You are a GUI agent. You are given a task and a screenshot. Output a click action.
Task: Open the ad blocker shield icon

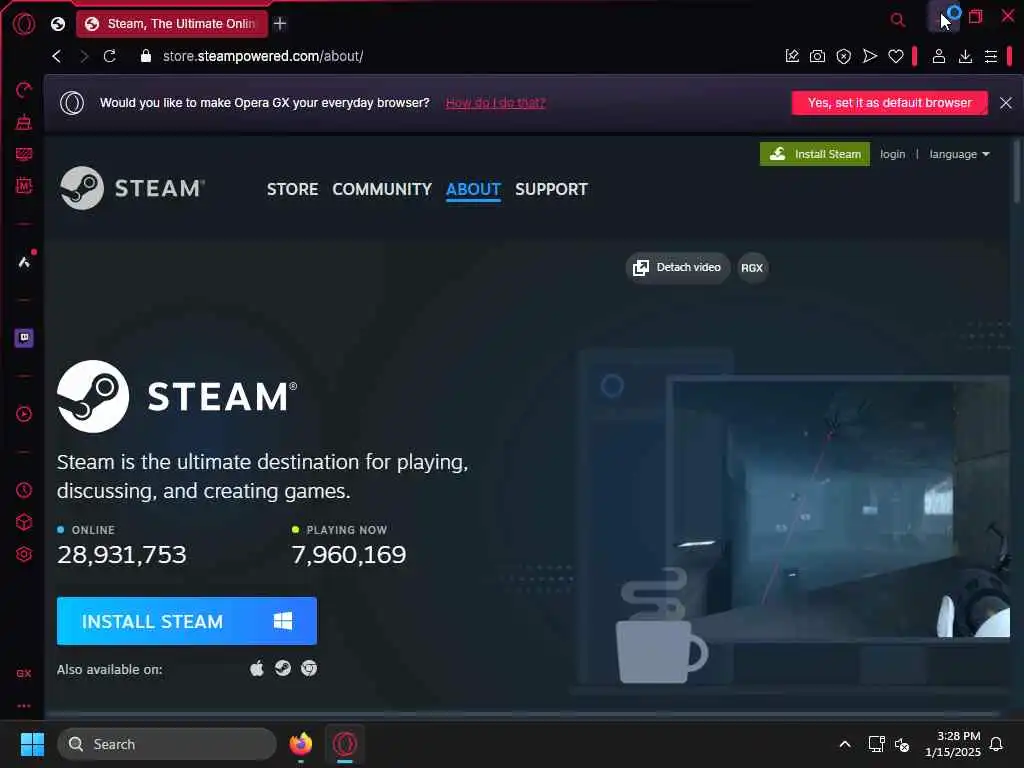(x=843, y=56)
